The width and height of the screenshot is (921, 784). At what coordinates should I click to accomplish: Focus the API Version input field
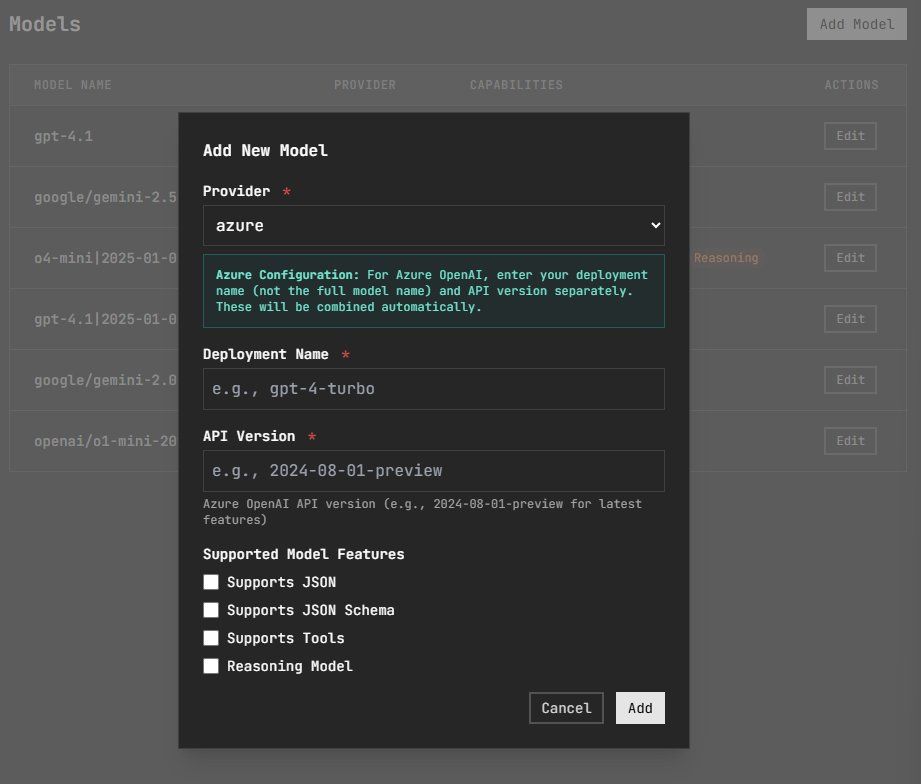[433, 471]
